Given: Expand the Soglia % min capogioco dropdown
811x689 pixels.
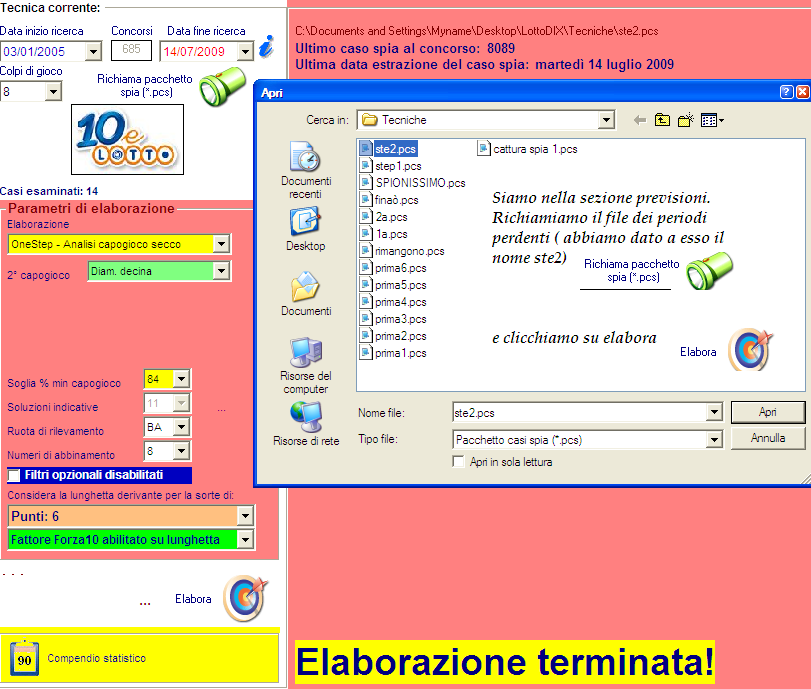Looking at the screenshot, I should coord(181,379).
